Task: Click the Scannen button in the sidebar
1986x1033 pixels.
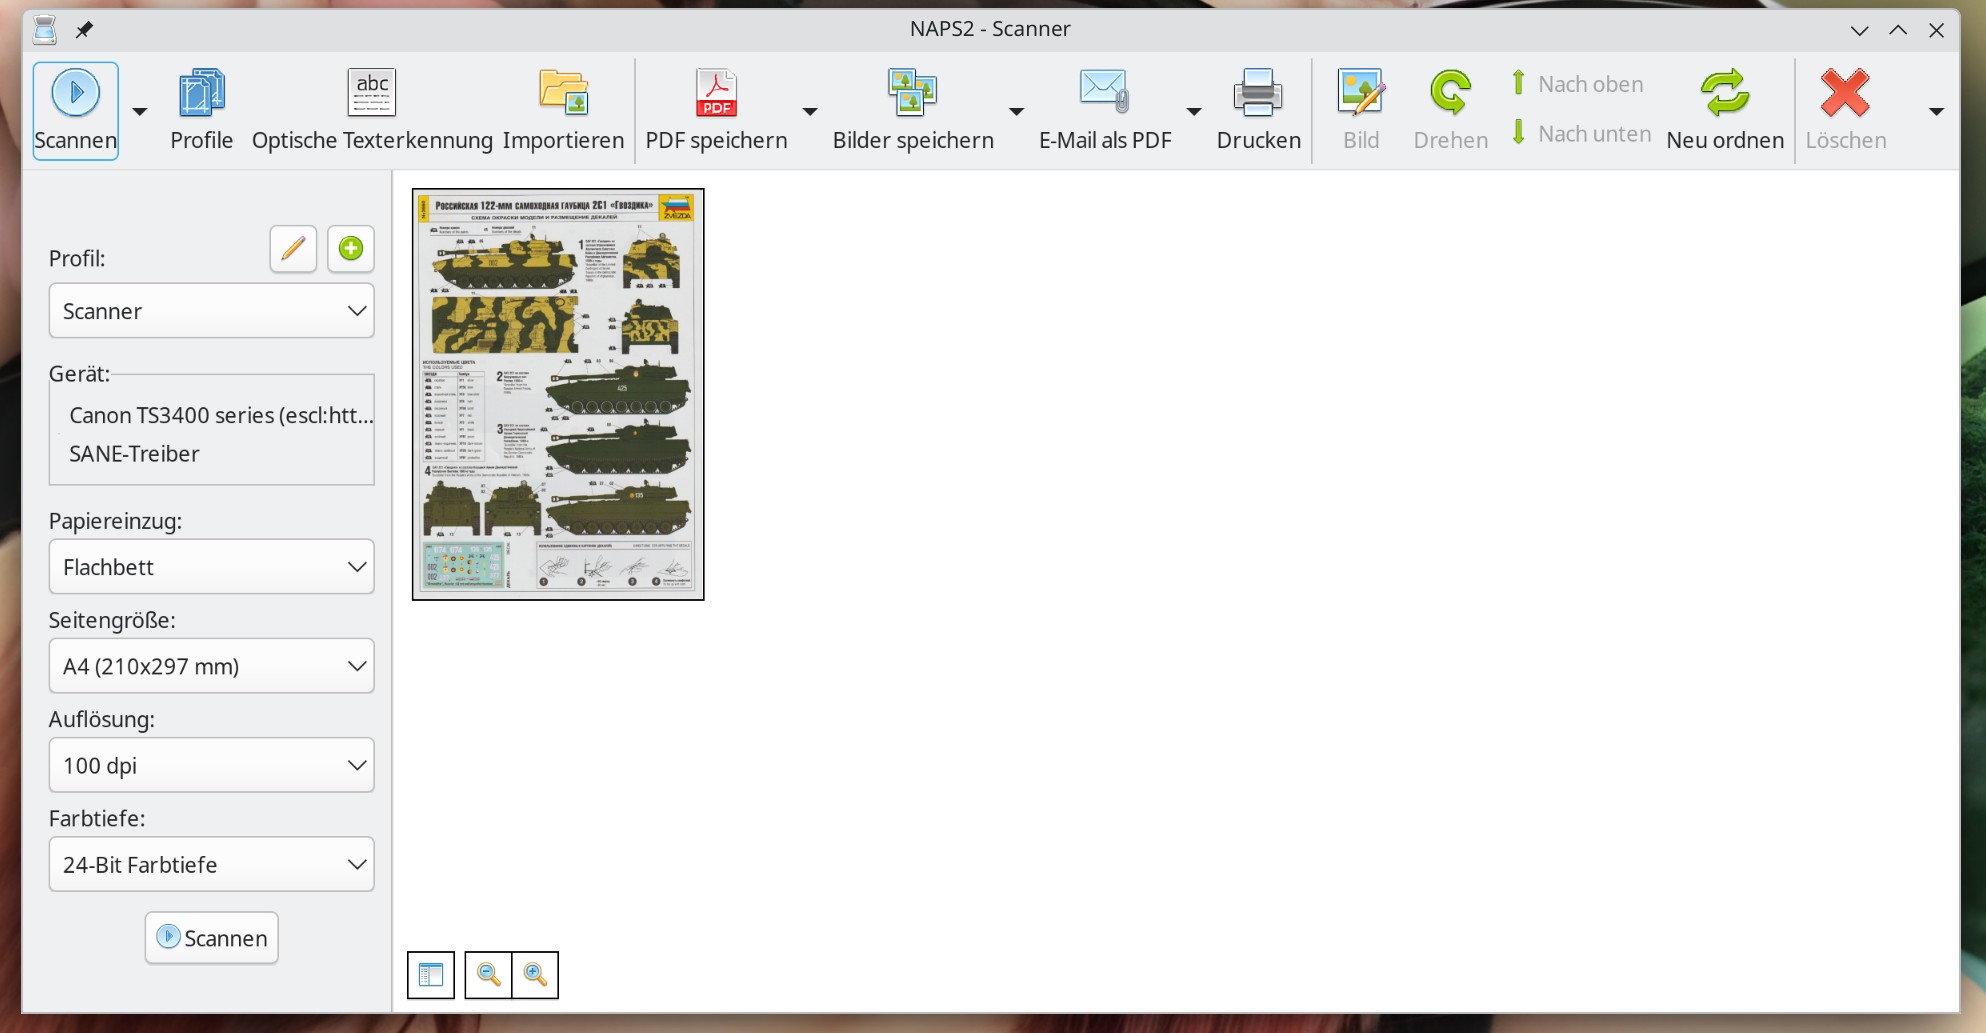Action: coord(212,938)
